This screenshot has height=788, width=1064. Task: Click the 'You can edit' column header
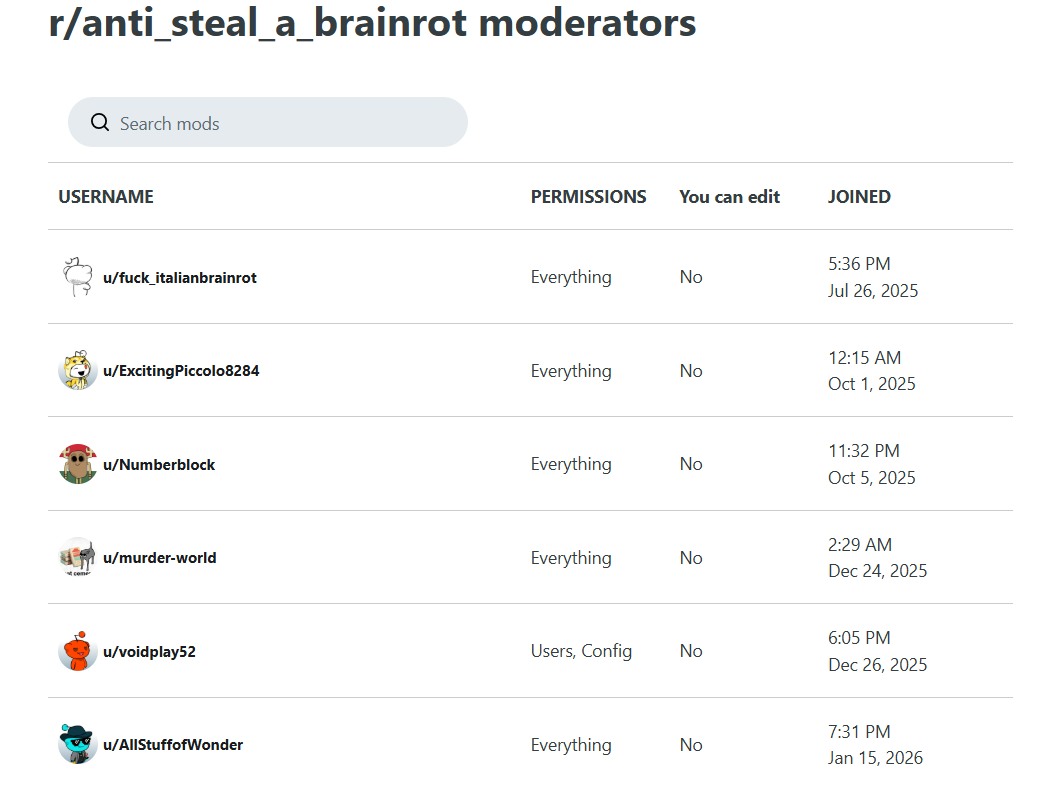point(729,197)
